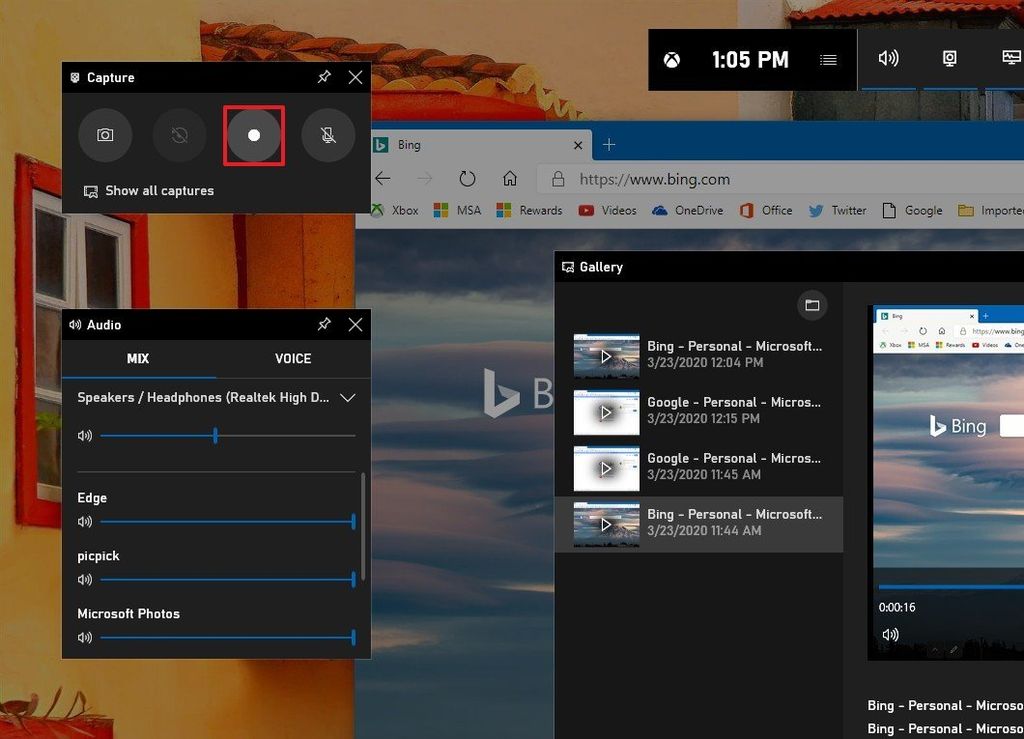Mute Microsoft Photos audio
The width and height of the screenshot is (1024, 739).
point(85,637)
